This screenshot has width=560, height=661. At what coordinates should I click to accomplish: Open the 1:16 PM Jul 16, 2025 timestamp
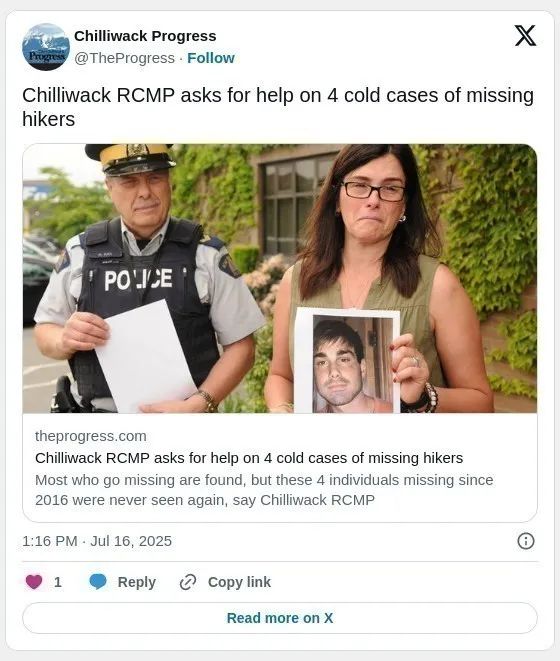tap(97, 541)
